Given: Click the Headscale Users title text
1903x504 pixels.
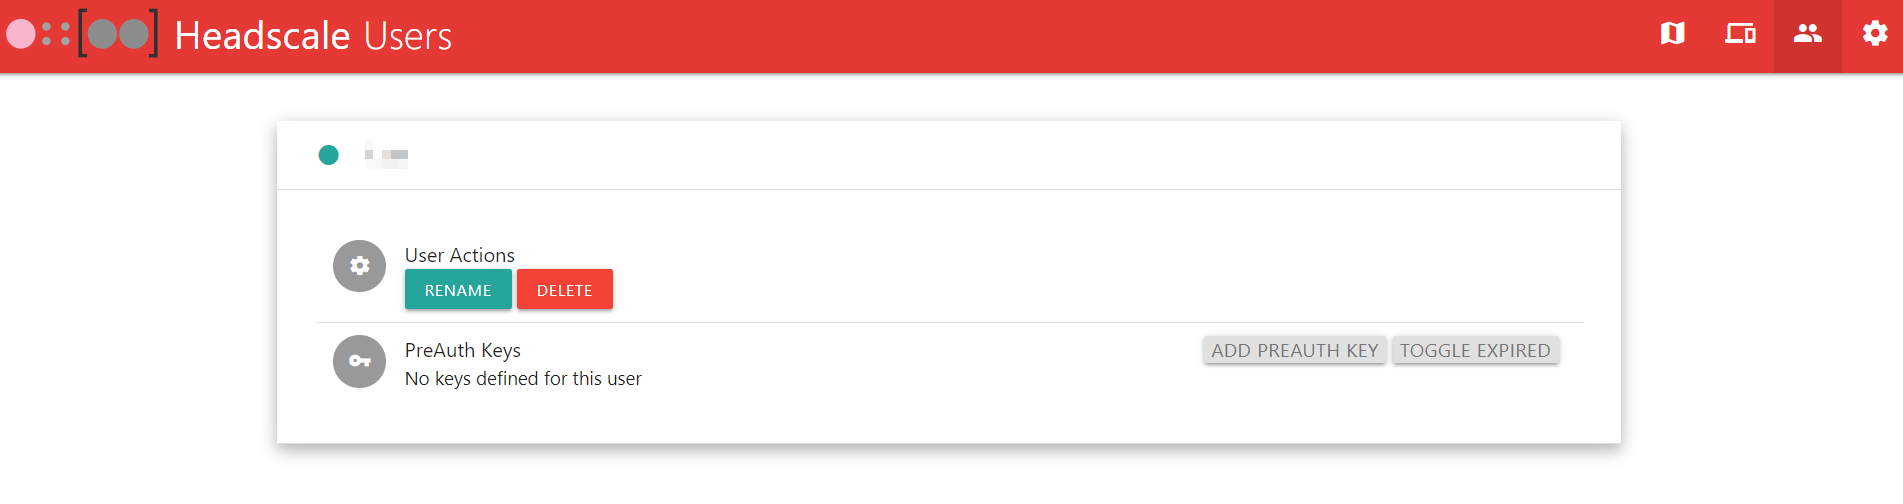Looking at the screenshot, I should [x=313, y=36].
